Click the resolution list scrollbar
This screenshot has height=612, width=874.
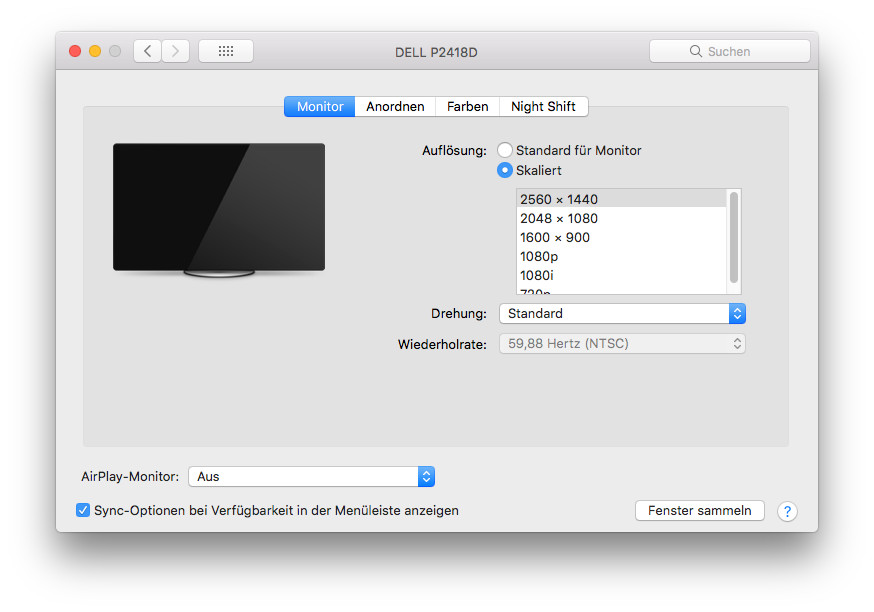(x=734, y=238)
